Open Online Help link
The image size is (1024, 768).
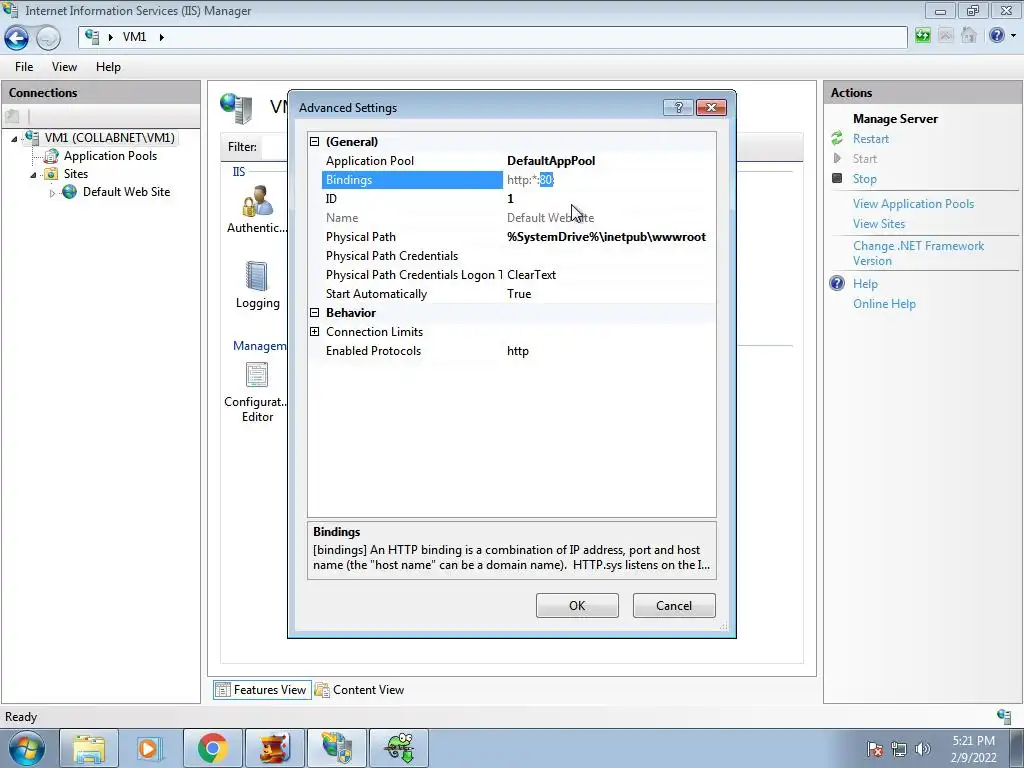pyautogui.click(x=884, y=304)
